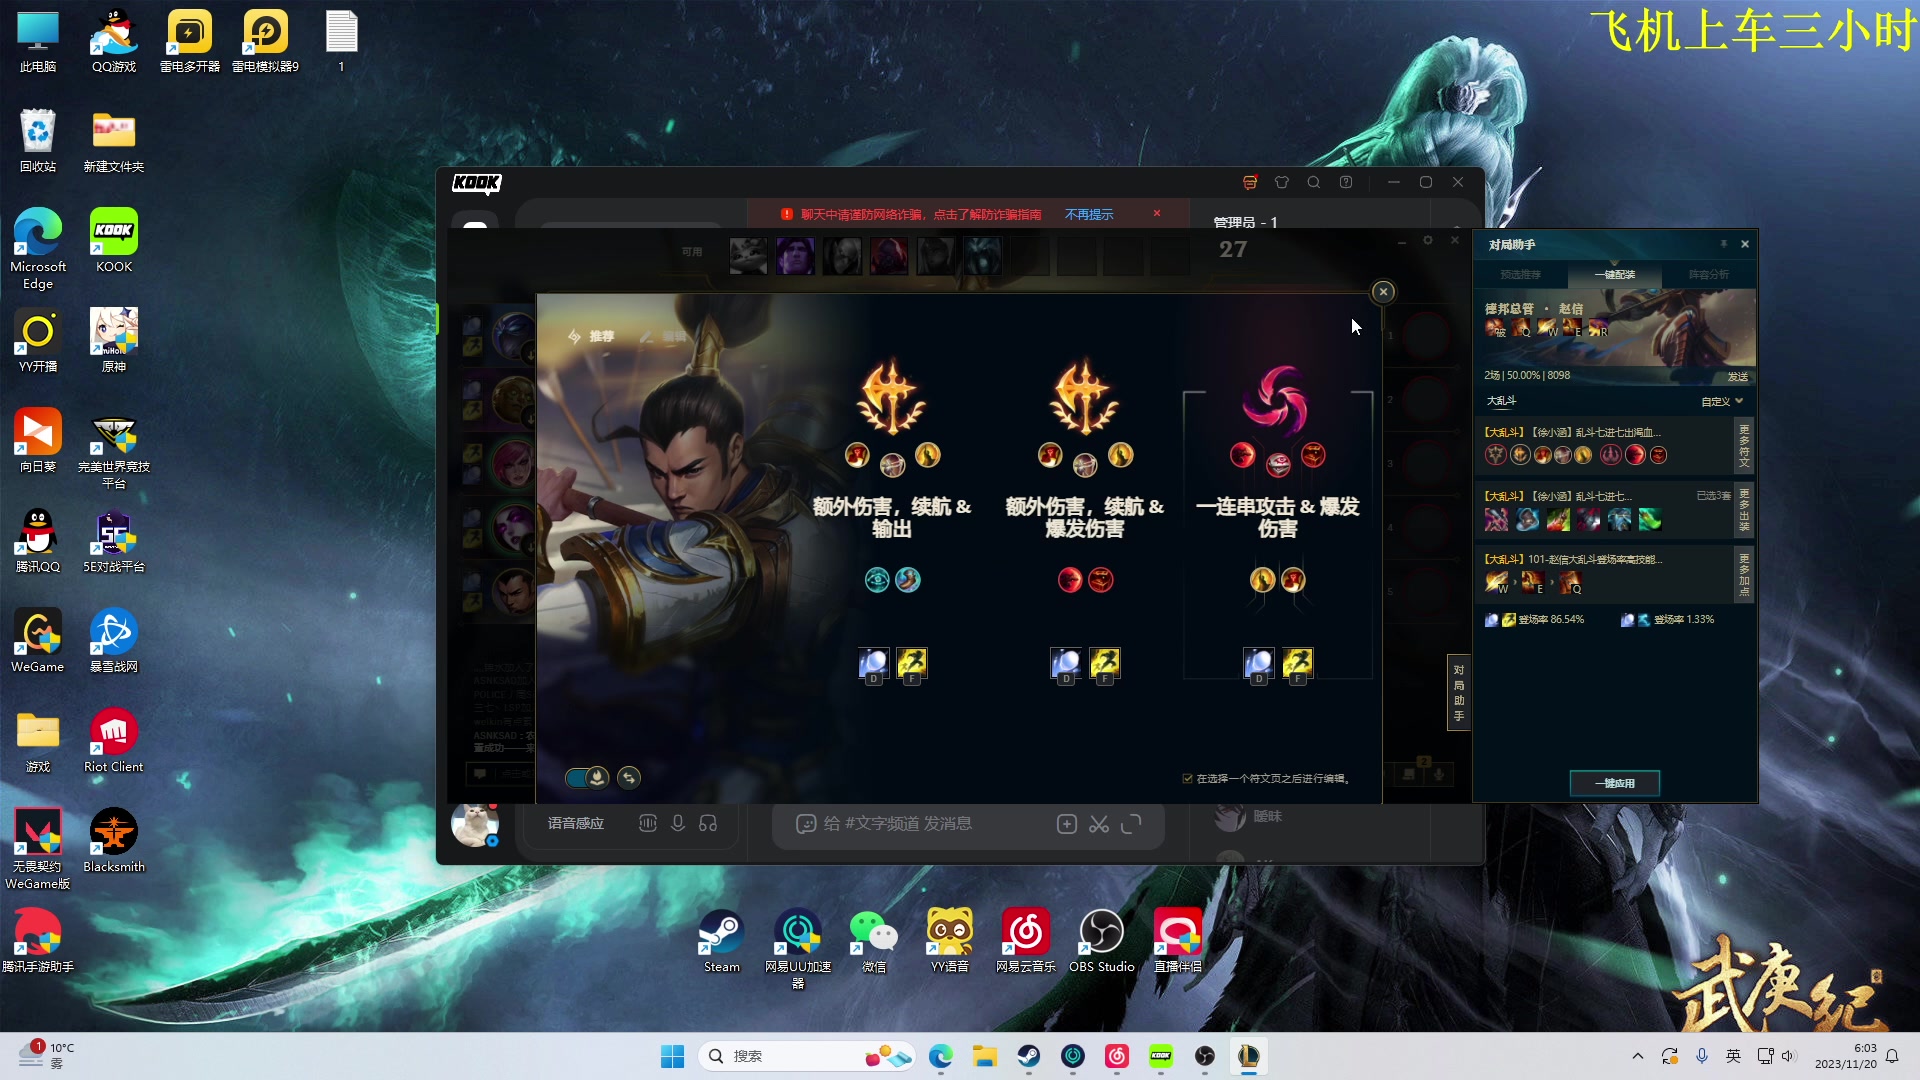Click the swap arrows icon in rune panel
This screenshot has width=1920, height=1080.
click(629, 777)
